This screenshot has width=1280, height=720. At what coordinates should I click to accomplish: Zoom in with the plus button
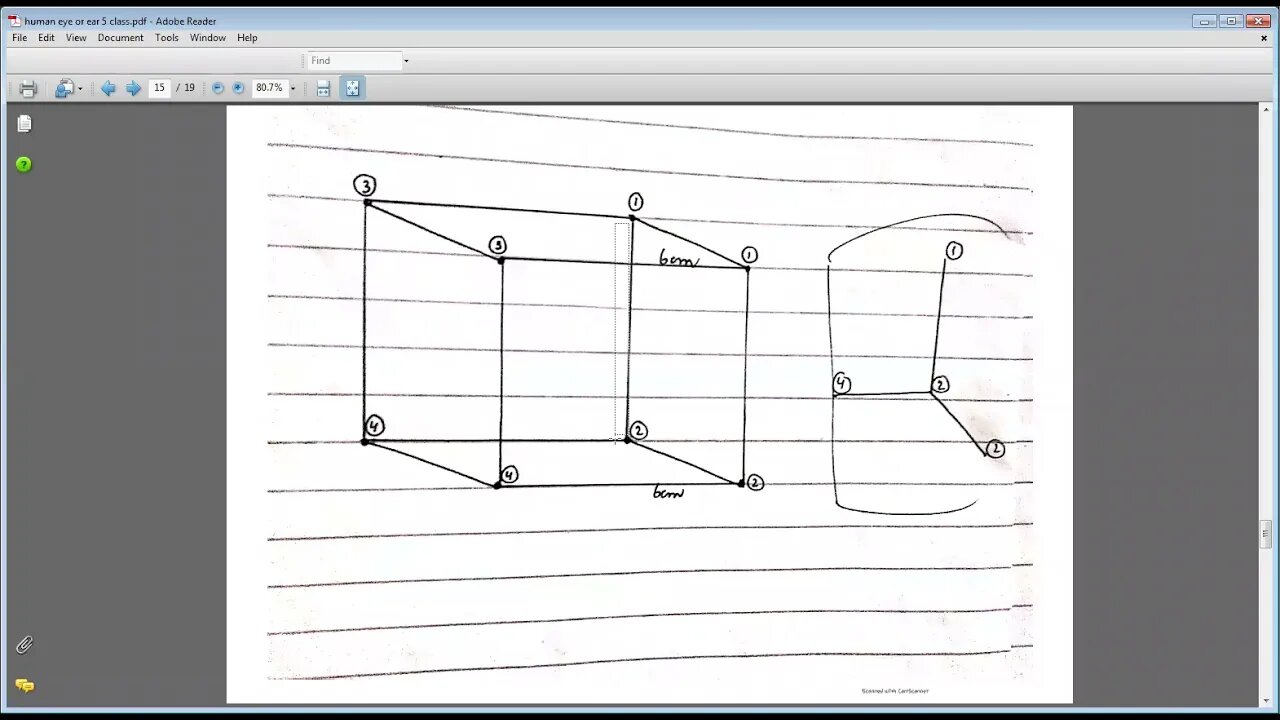coord(238,88)
